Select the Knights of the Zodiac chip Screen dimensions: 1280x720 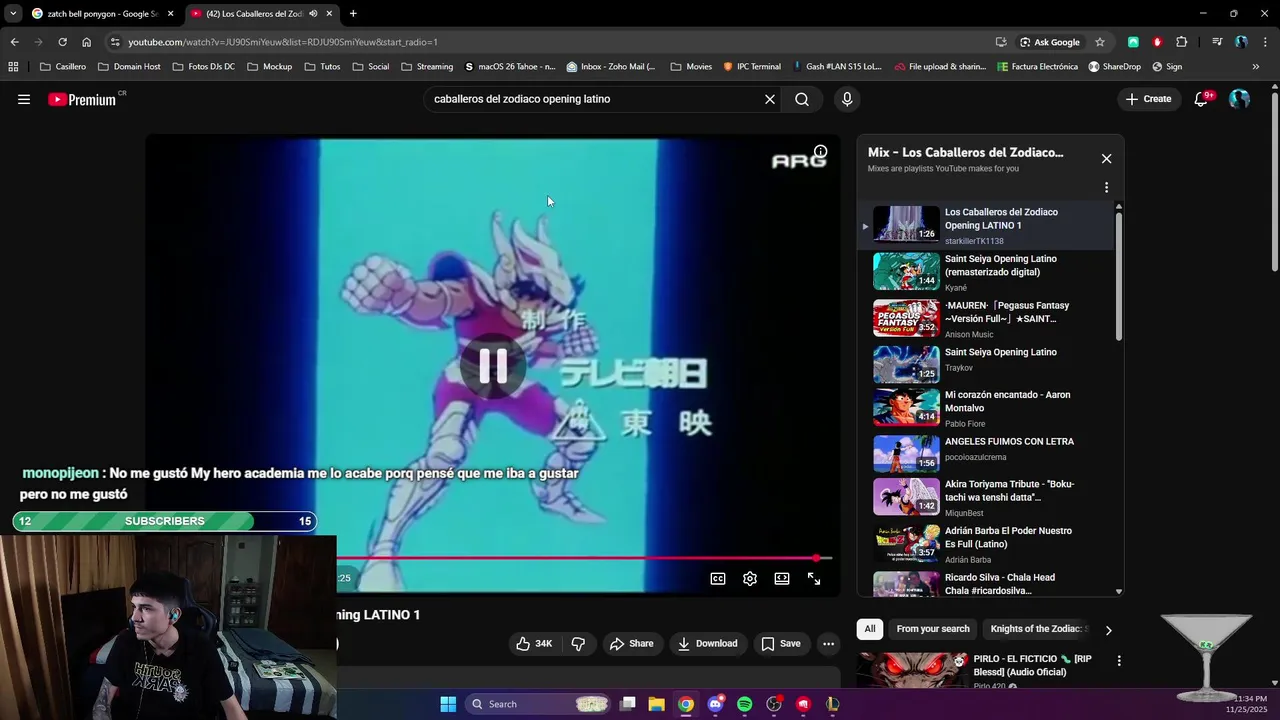[x=1036, y=629]
